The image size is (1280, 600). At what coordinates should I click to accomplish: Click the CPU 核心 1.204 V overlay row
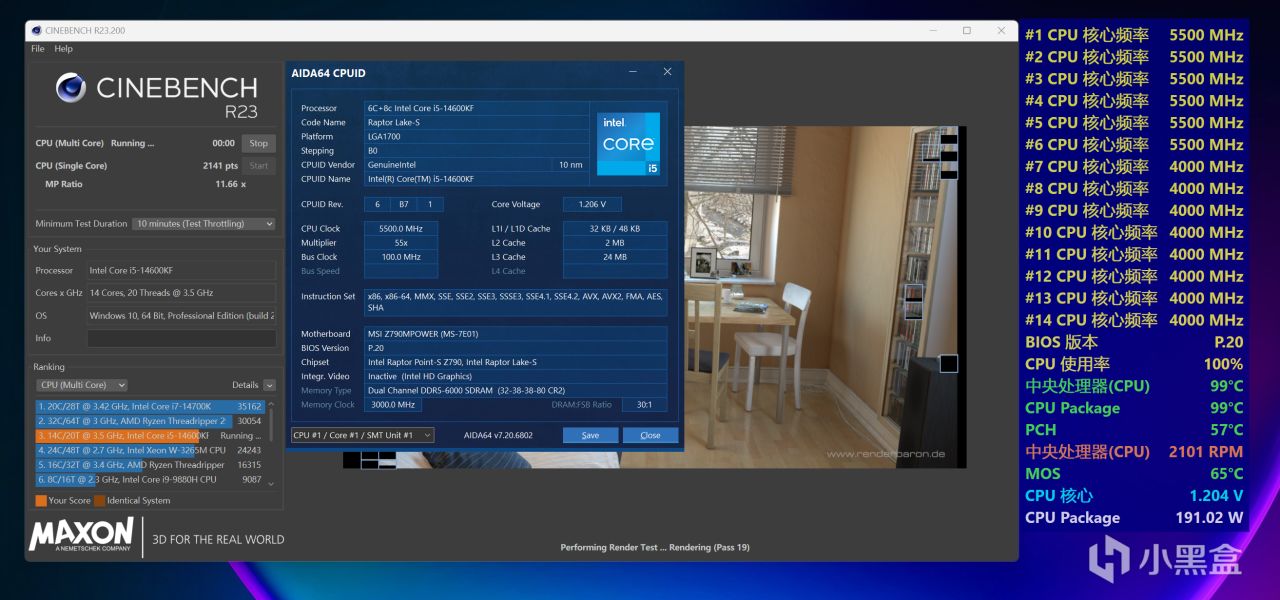(x=1134, y=496)
